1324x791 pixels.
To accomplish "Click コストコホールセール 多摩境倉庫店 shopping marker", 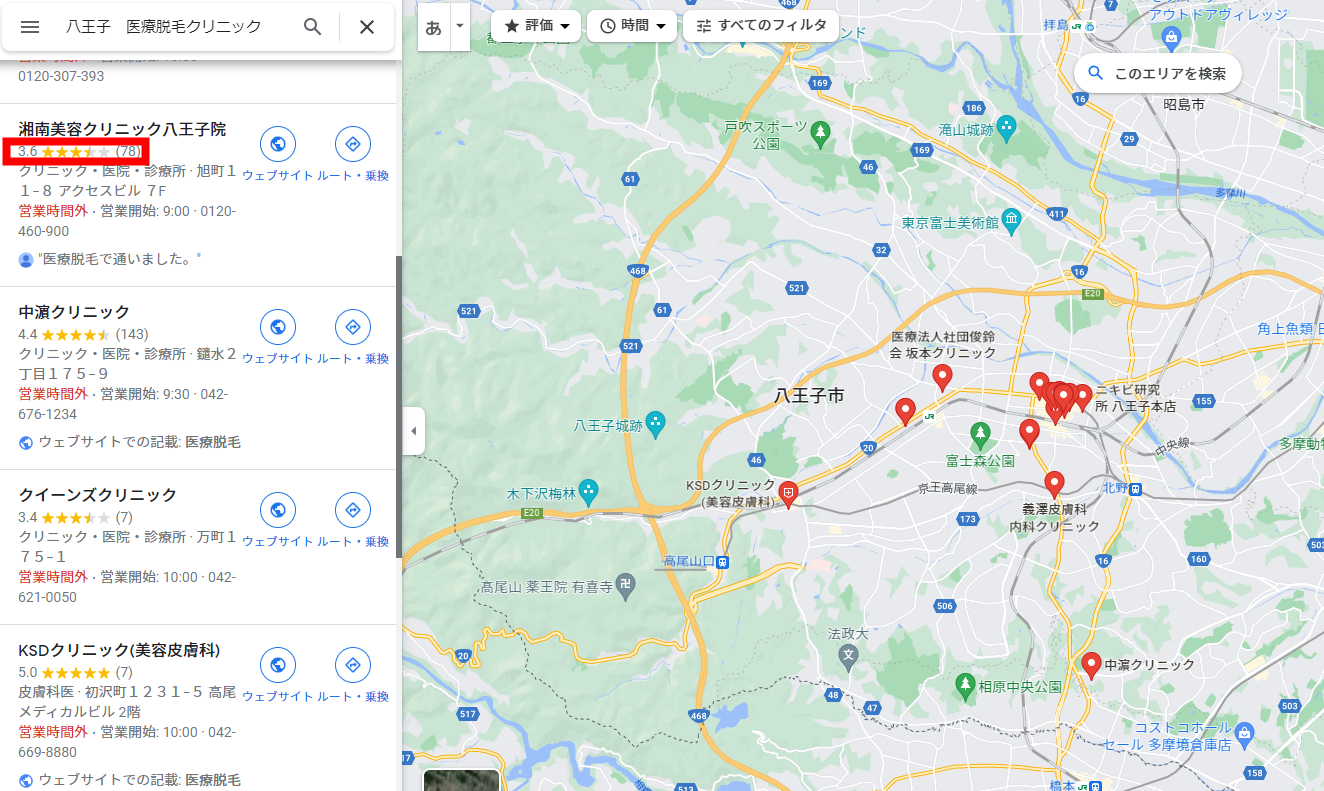I will (1243, 735).
